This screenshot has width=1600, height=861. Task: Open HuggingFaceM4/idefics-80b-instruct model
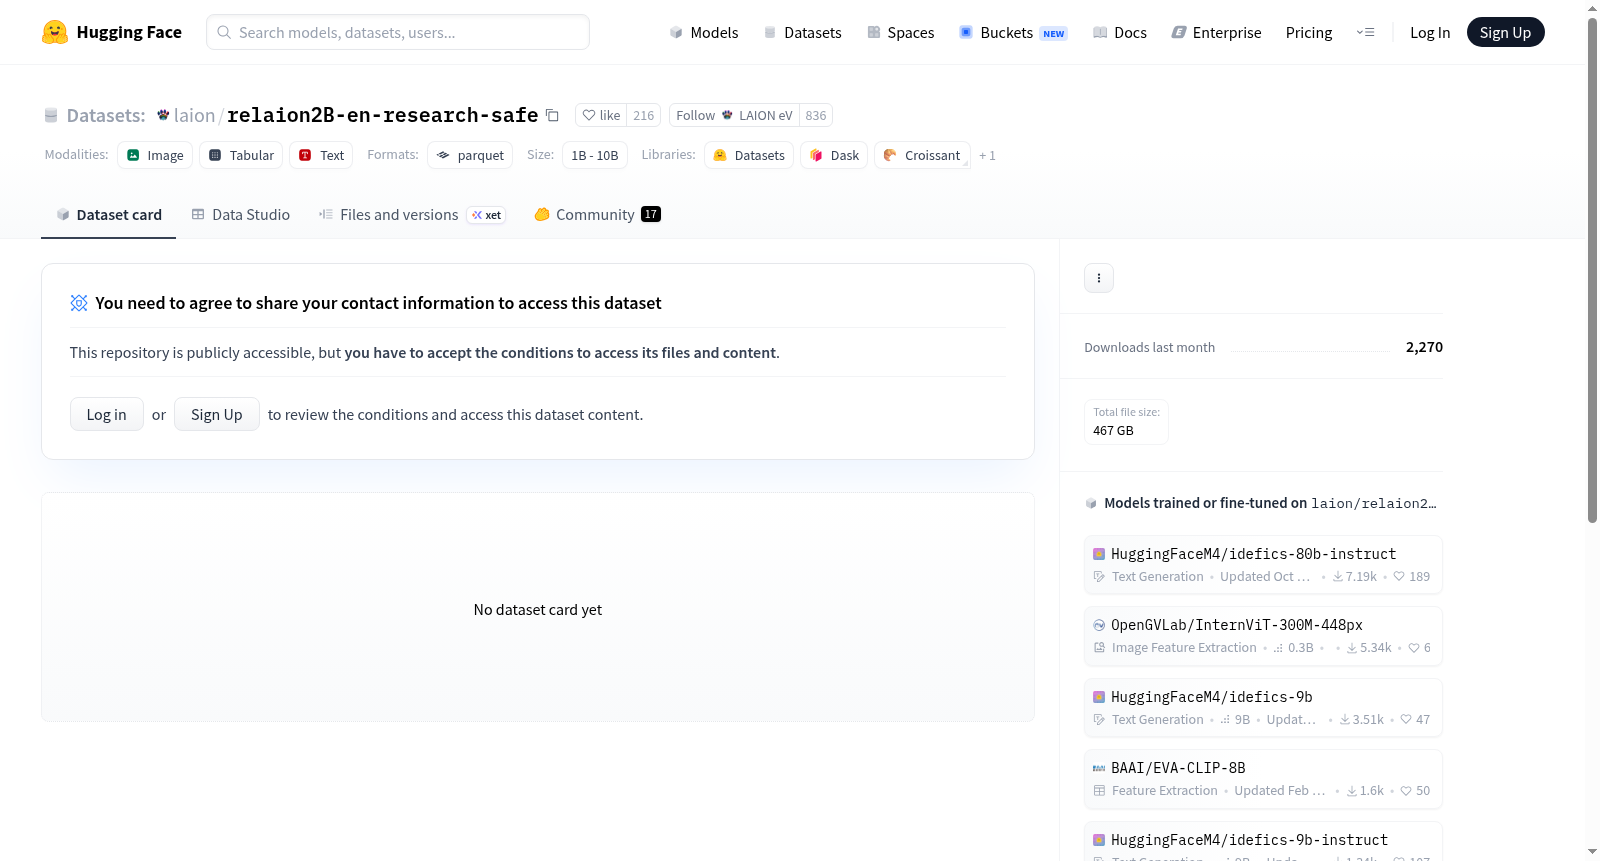click(1263, 564)
